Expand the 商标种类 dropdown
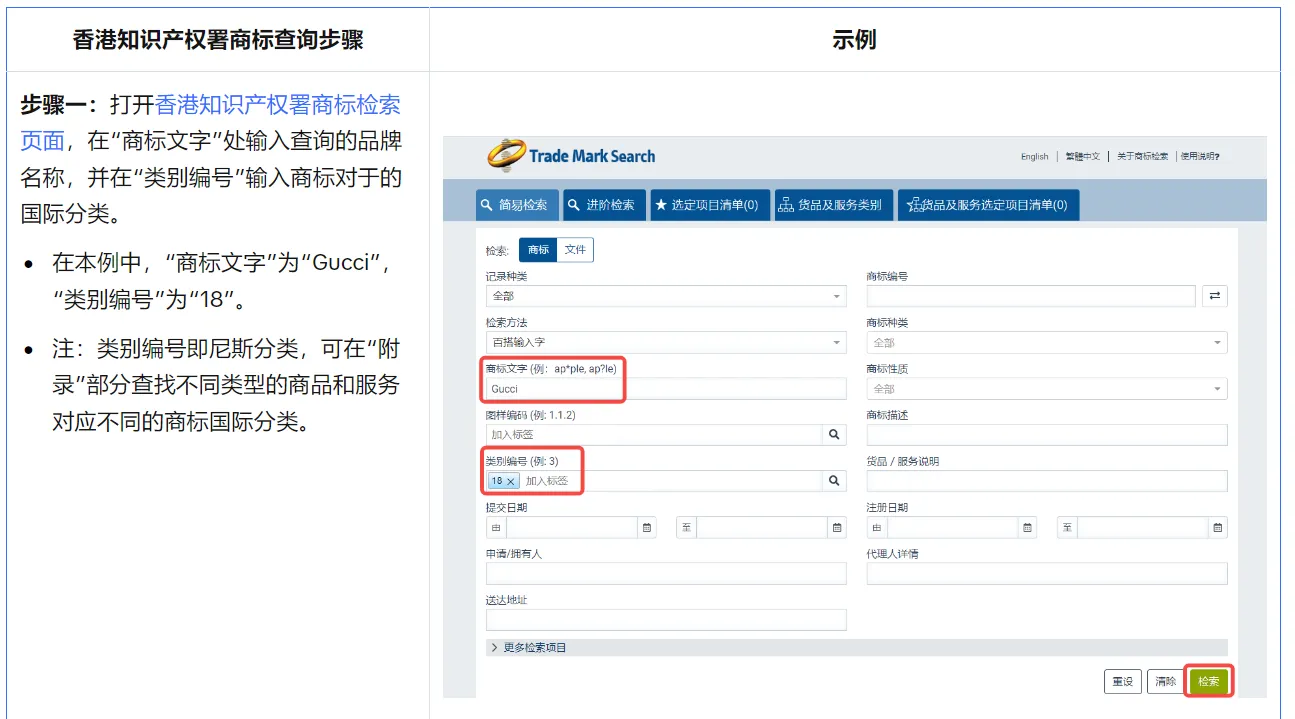This screenshot has height=719, width=1295. pos(1047,342)
